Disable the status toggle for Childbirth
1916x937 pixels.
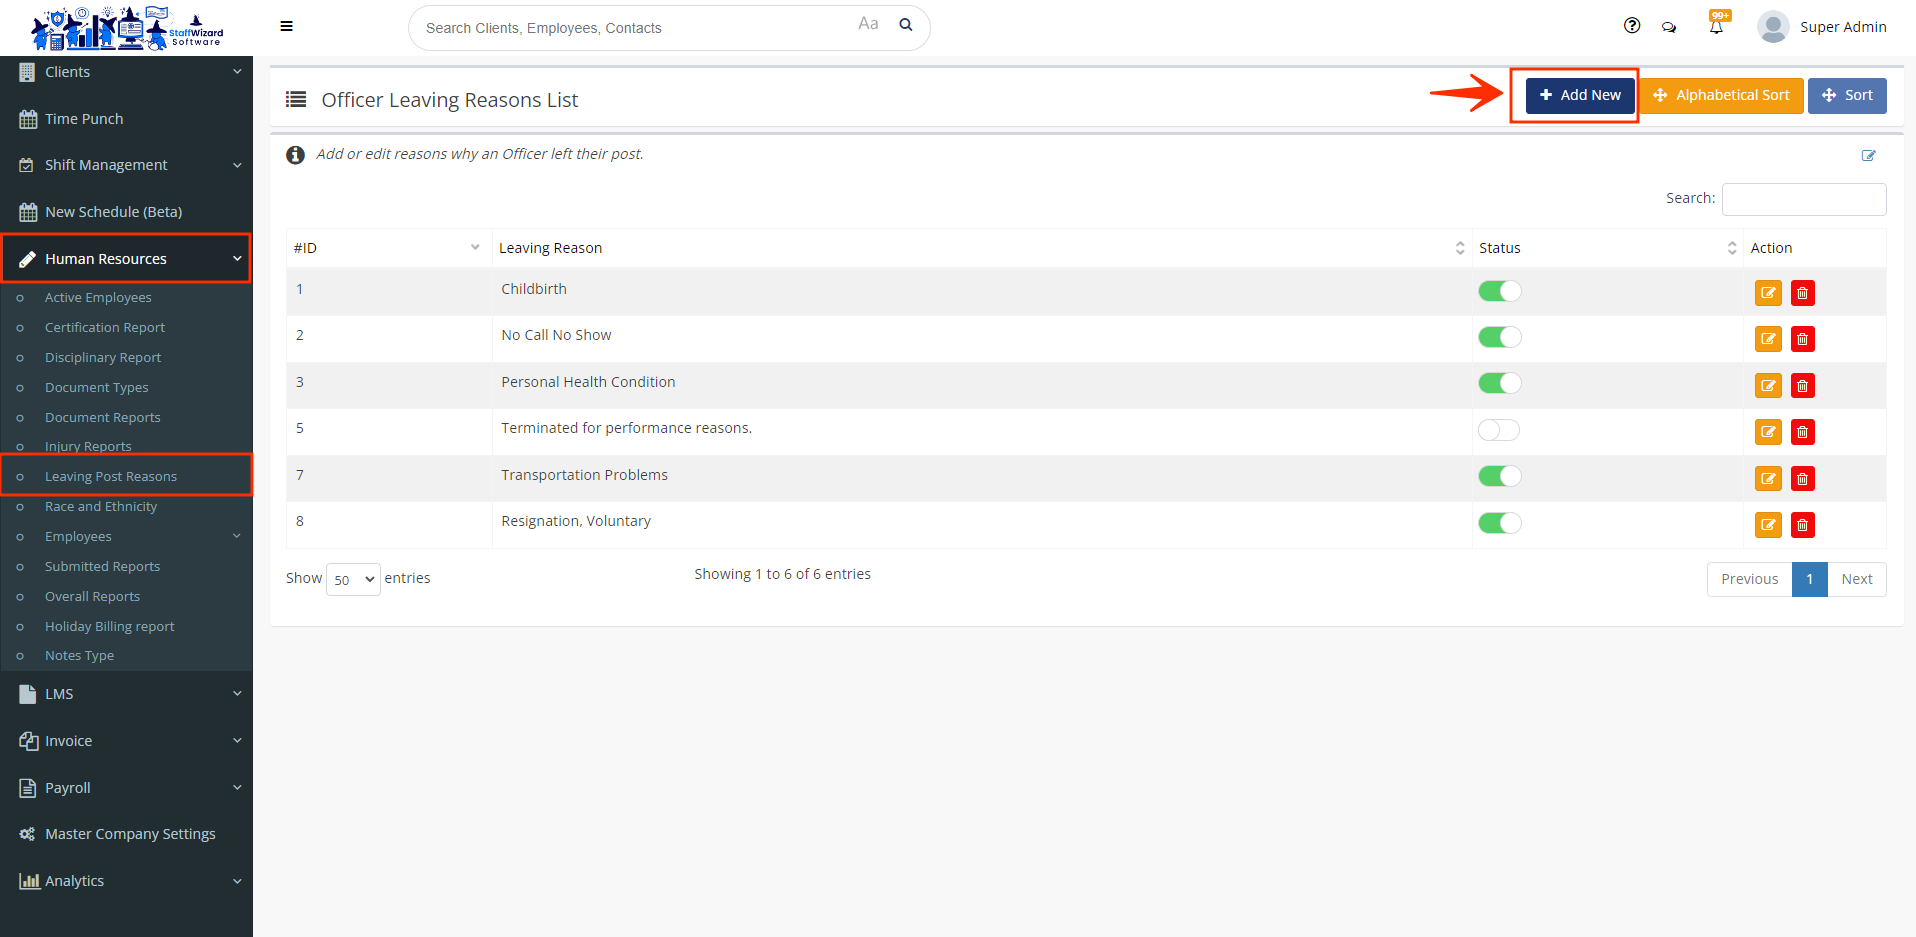pyautogui.click(x=1499, y=290)
